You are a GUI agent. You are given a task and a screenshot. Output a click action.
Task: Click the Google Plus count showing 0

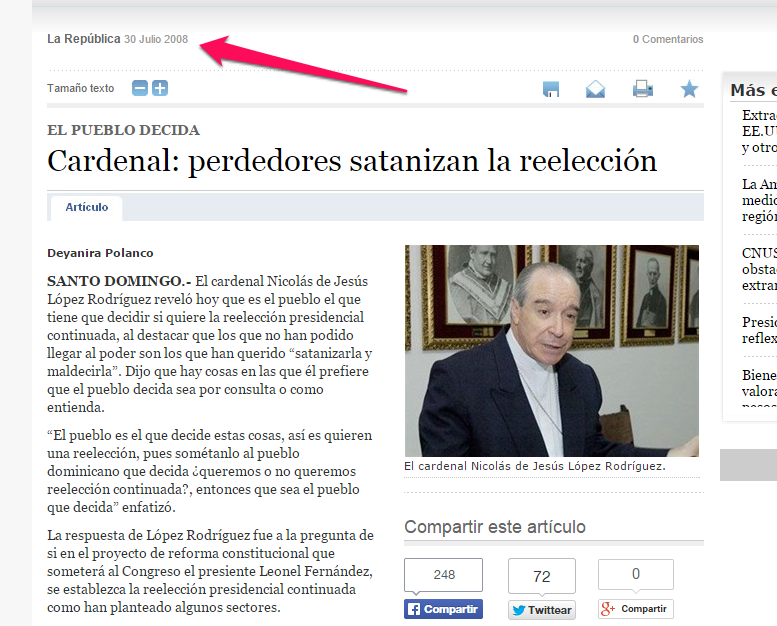click(636, 574)
